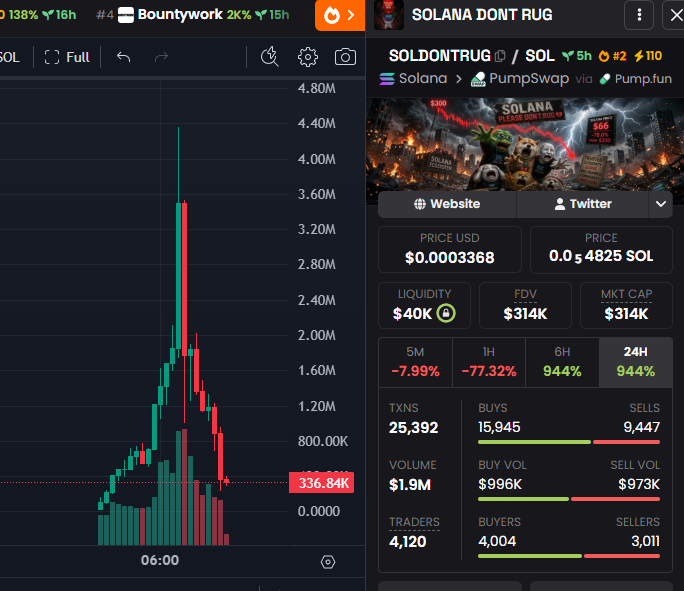
Task: Click the TRADERS label
Action: tap(414, 522)
